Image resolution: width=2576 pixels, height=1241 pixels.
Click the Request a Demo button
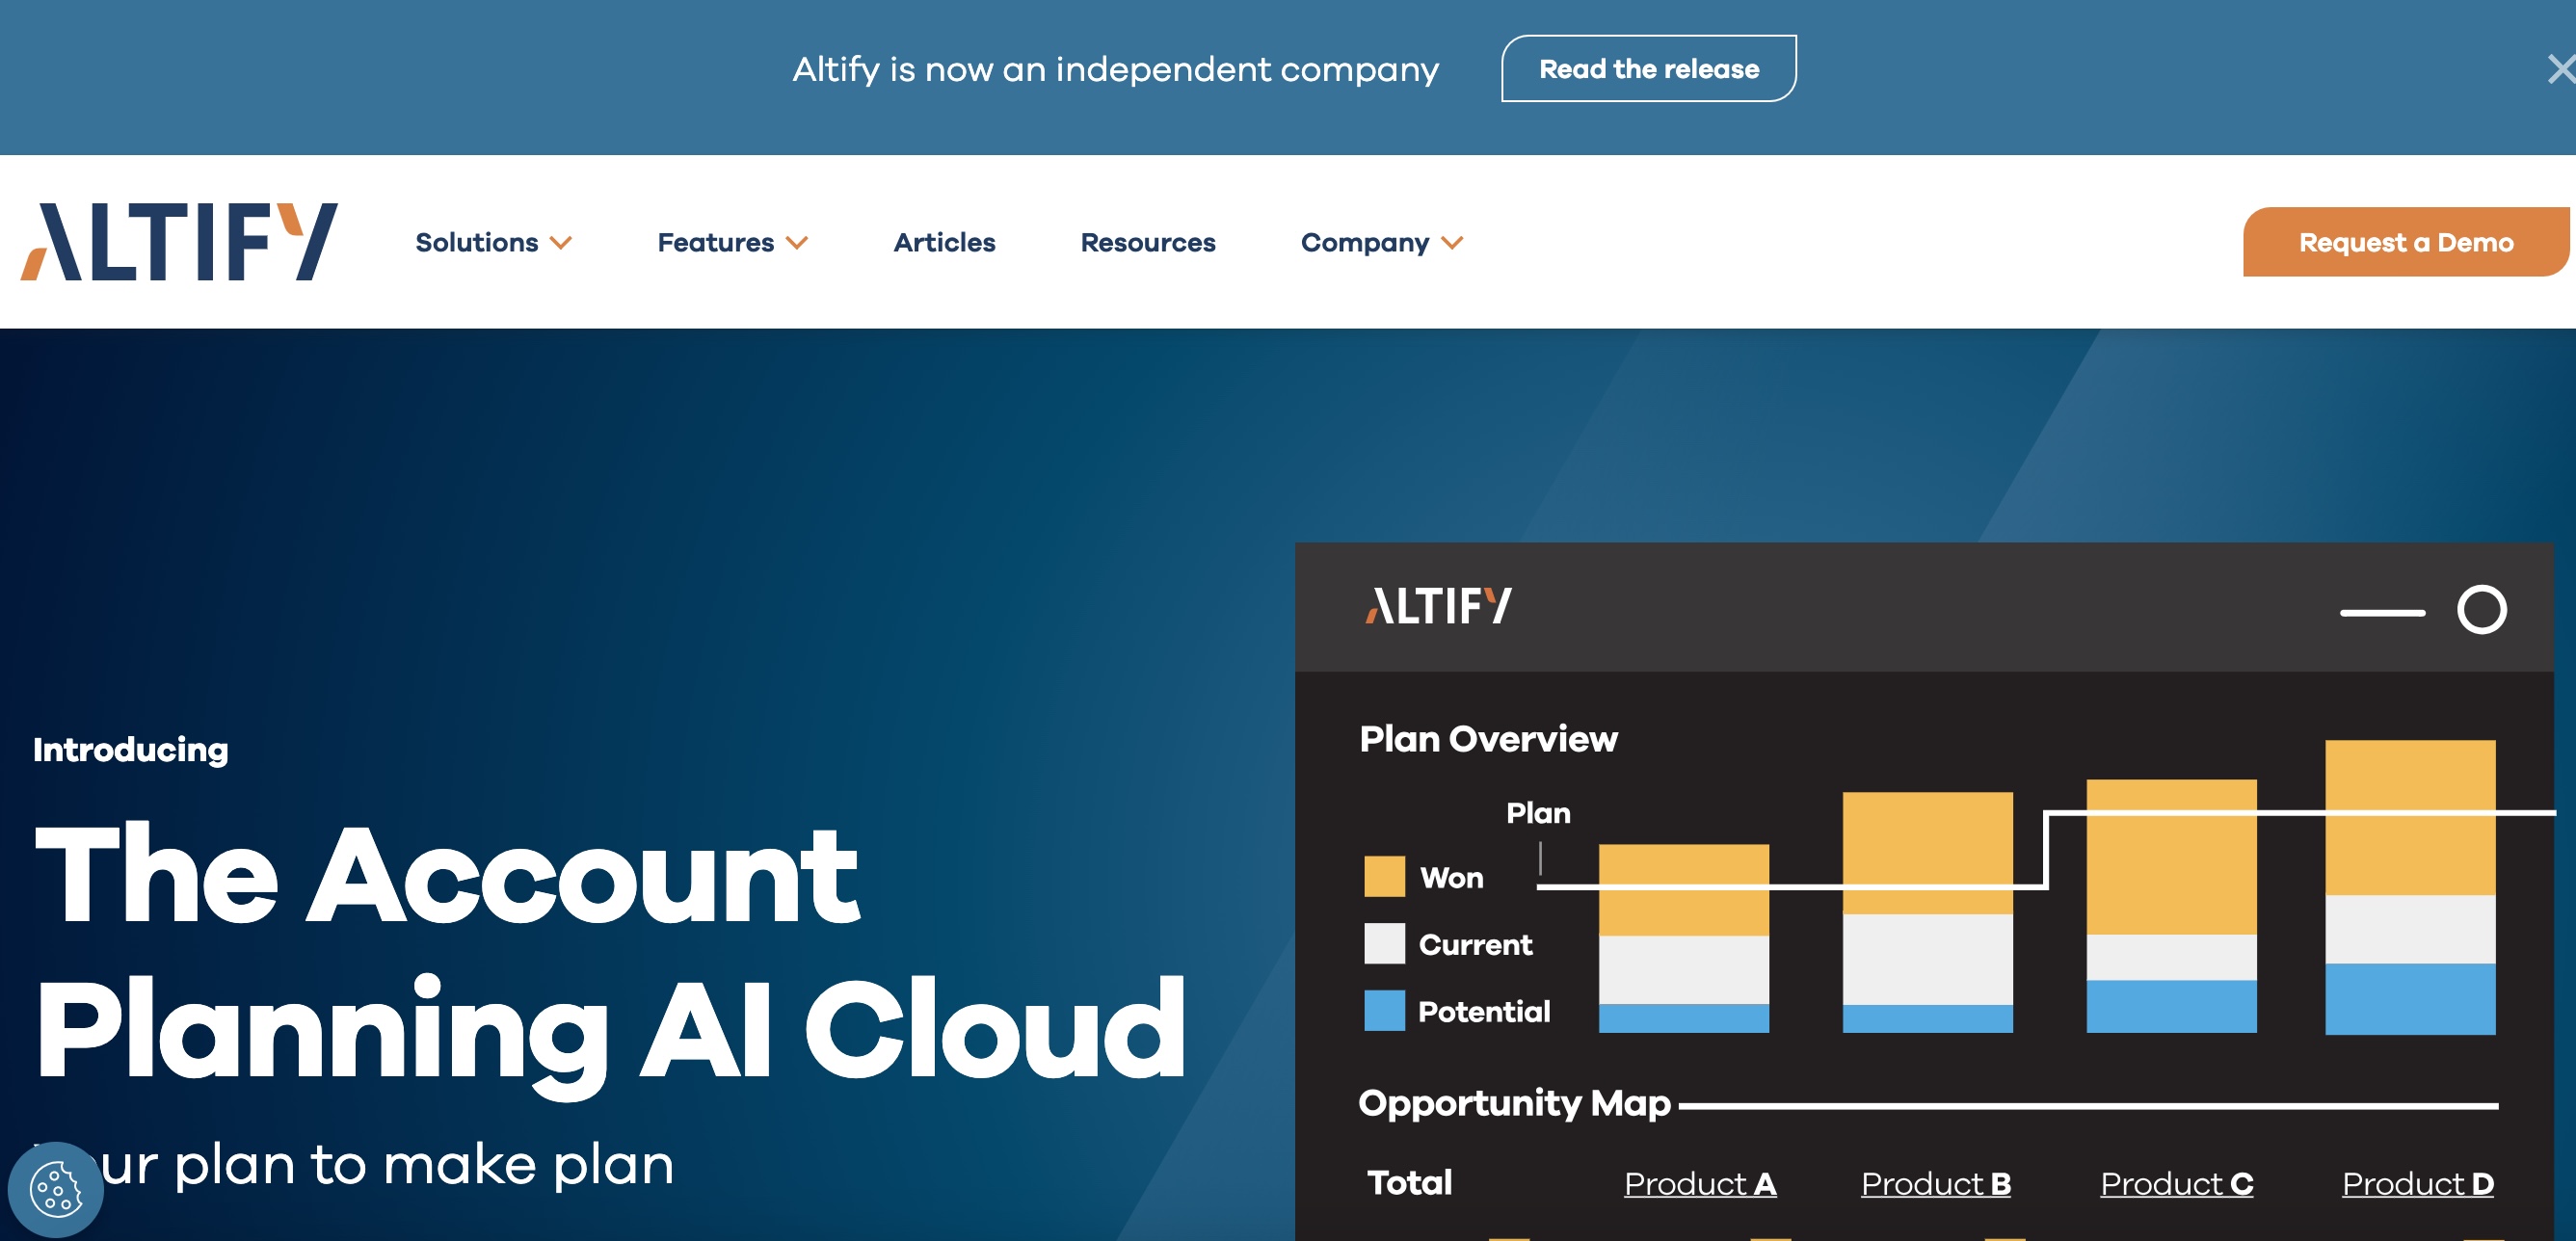point(2405,242)
